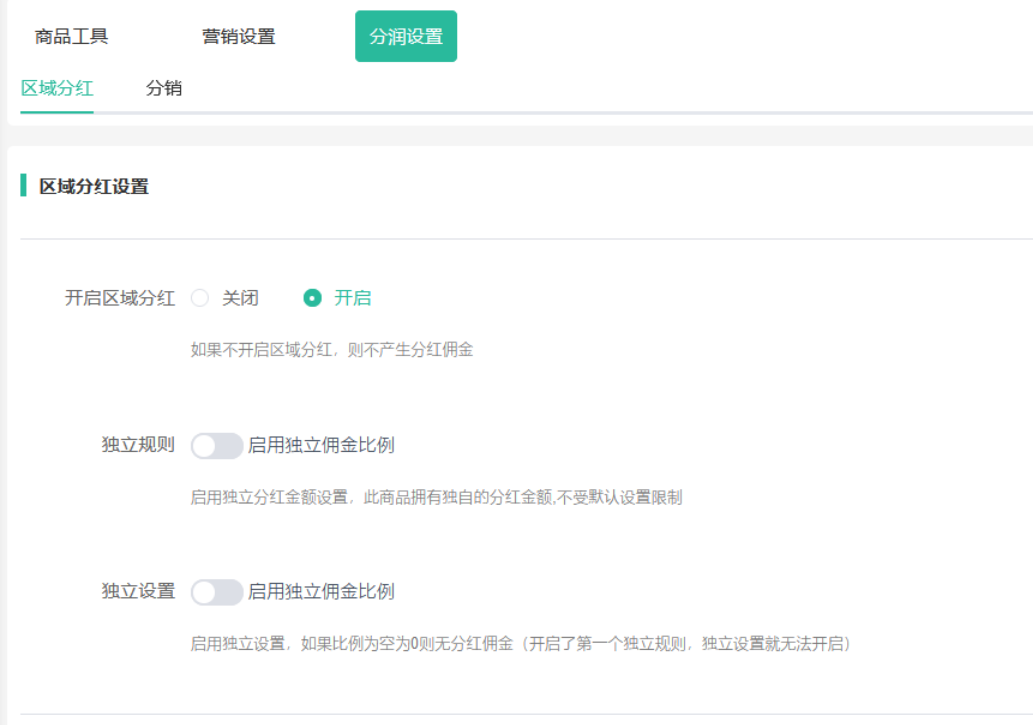Click the 开启区域分红 field label
This screenshot has width=1033, height=725.
[120, 298]
